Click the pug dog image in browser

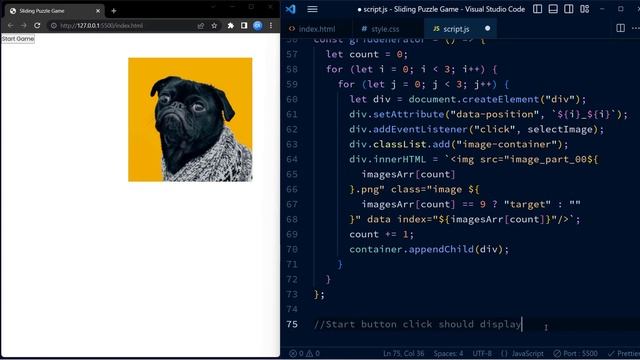(x=190, y=120)
